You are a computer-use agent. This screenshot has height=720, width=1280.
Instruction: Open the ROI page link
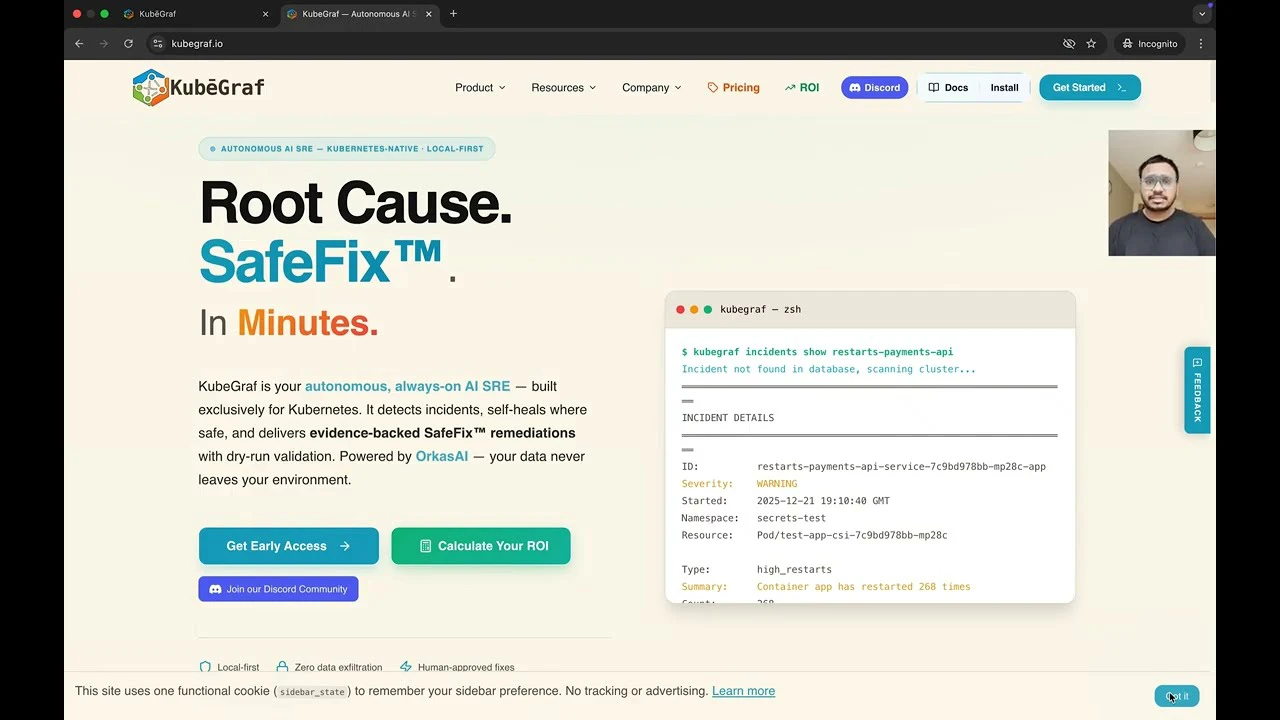(802, 88)
